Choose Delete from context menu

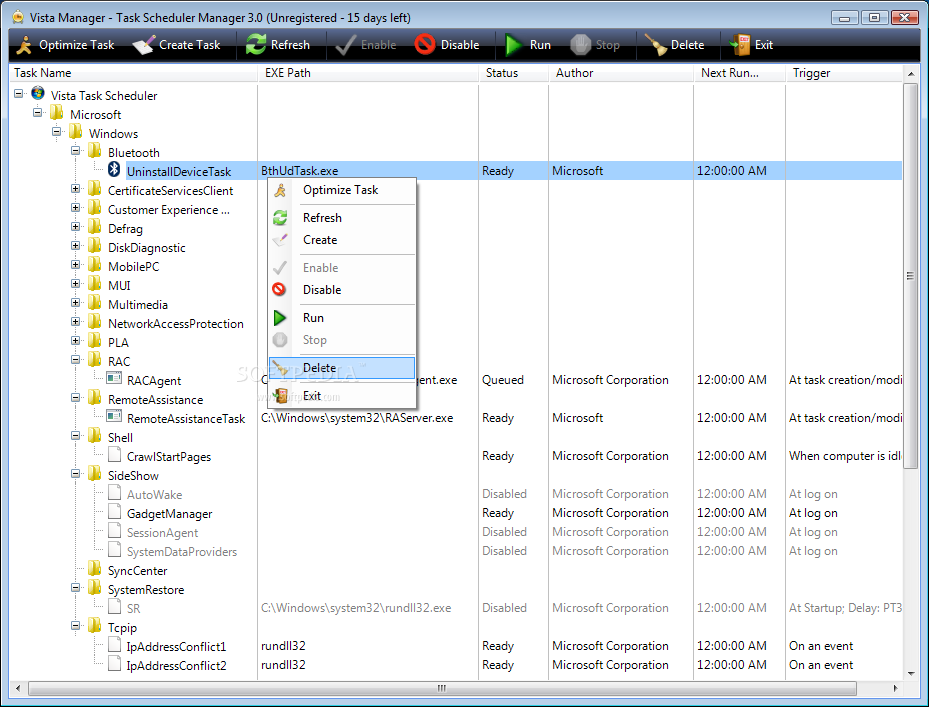pos(342,368)
